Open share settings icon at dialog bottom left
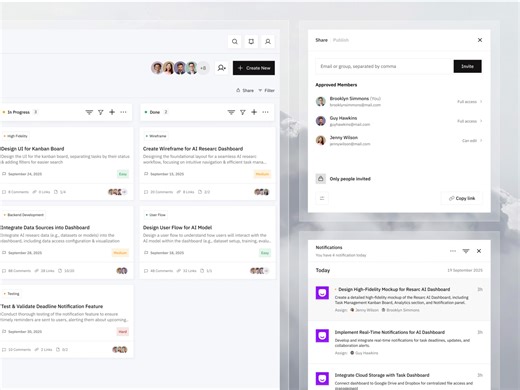This screenshot has height=390, width=520. pyautogui.click(x=322, y=198)
